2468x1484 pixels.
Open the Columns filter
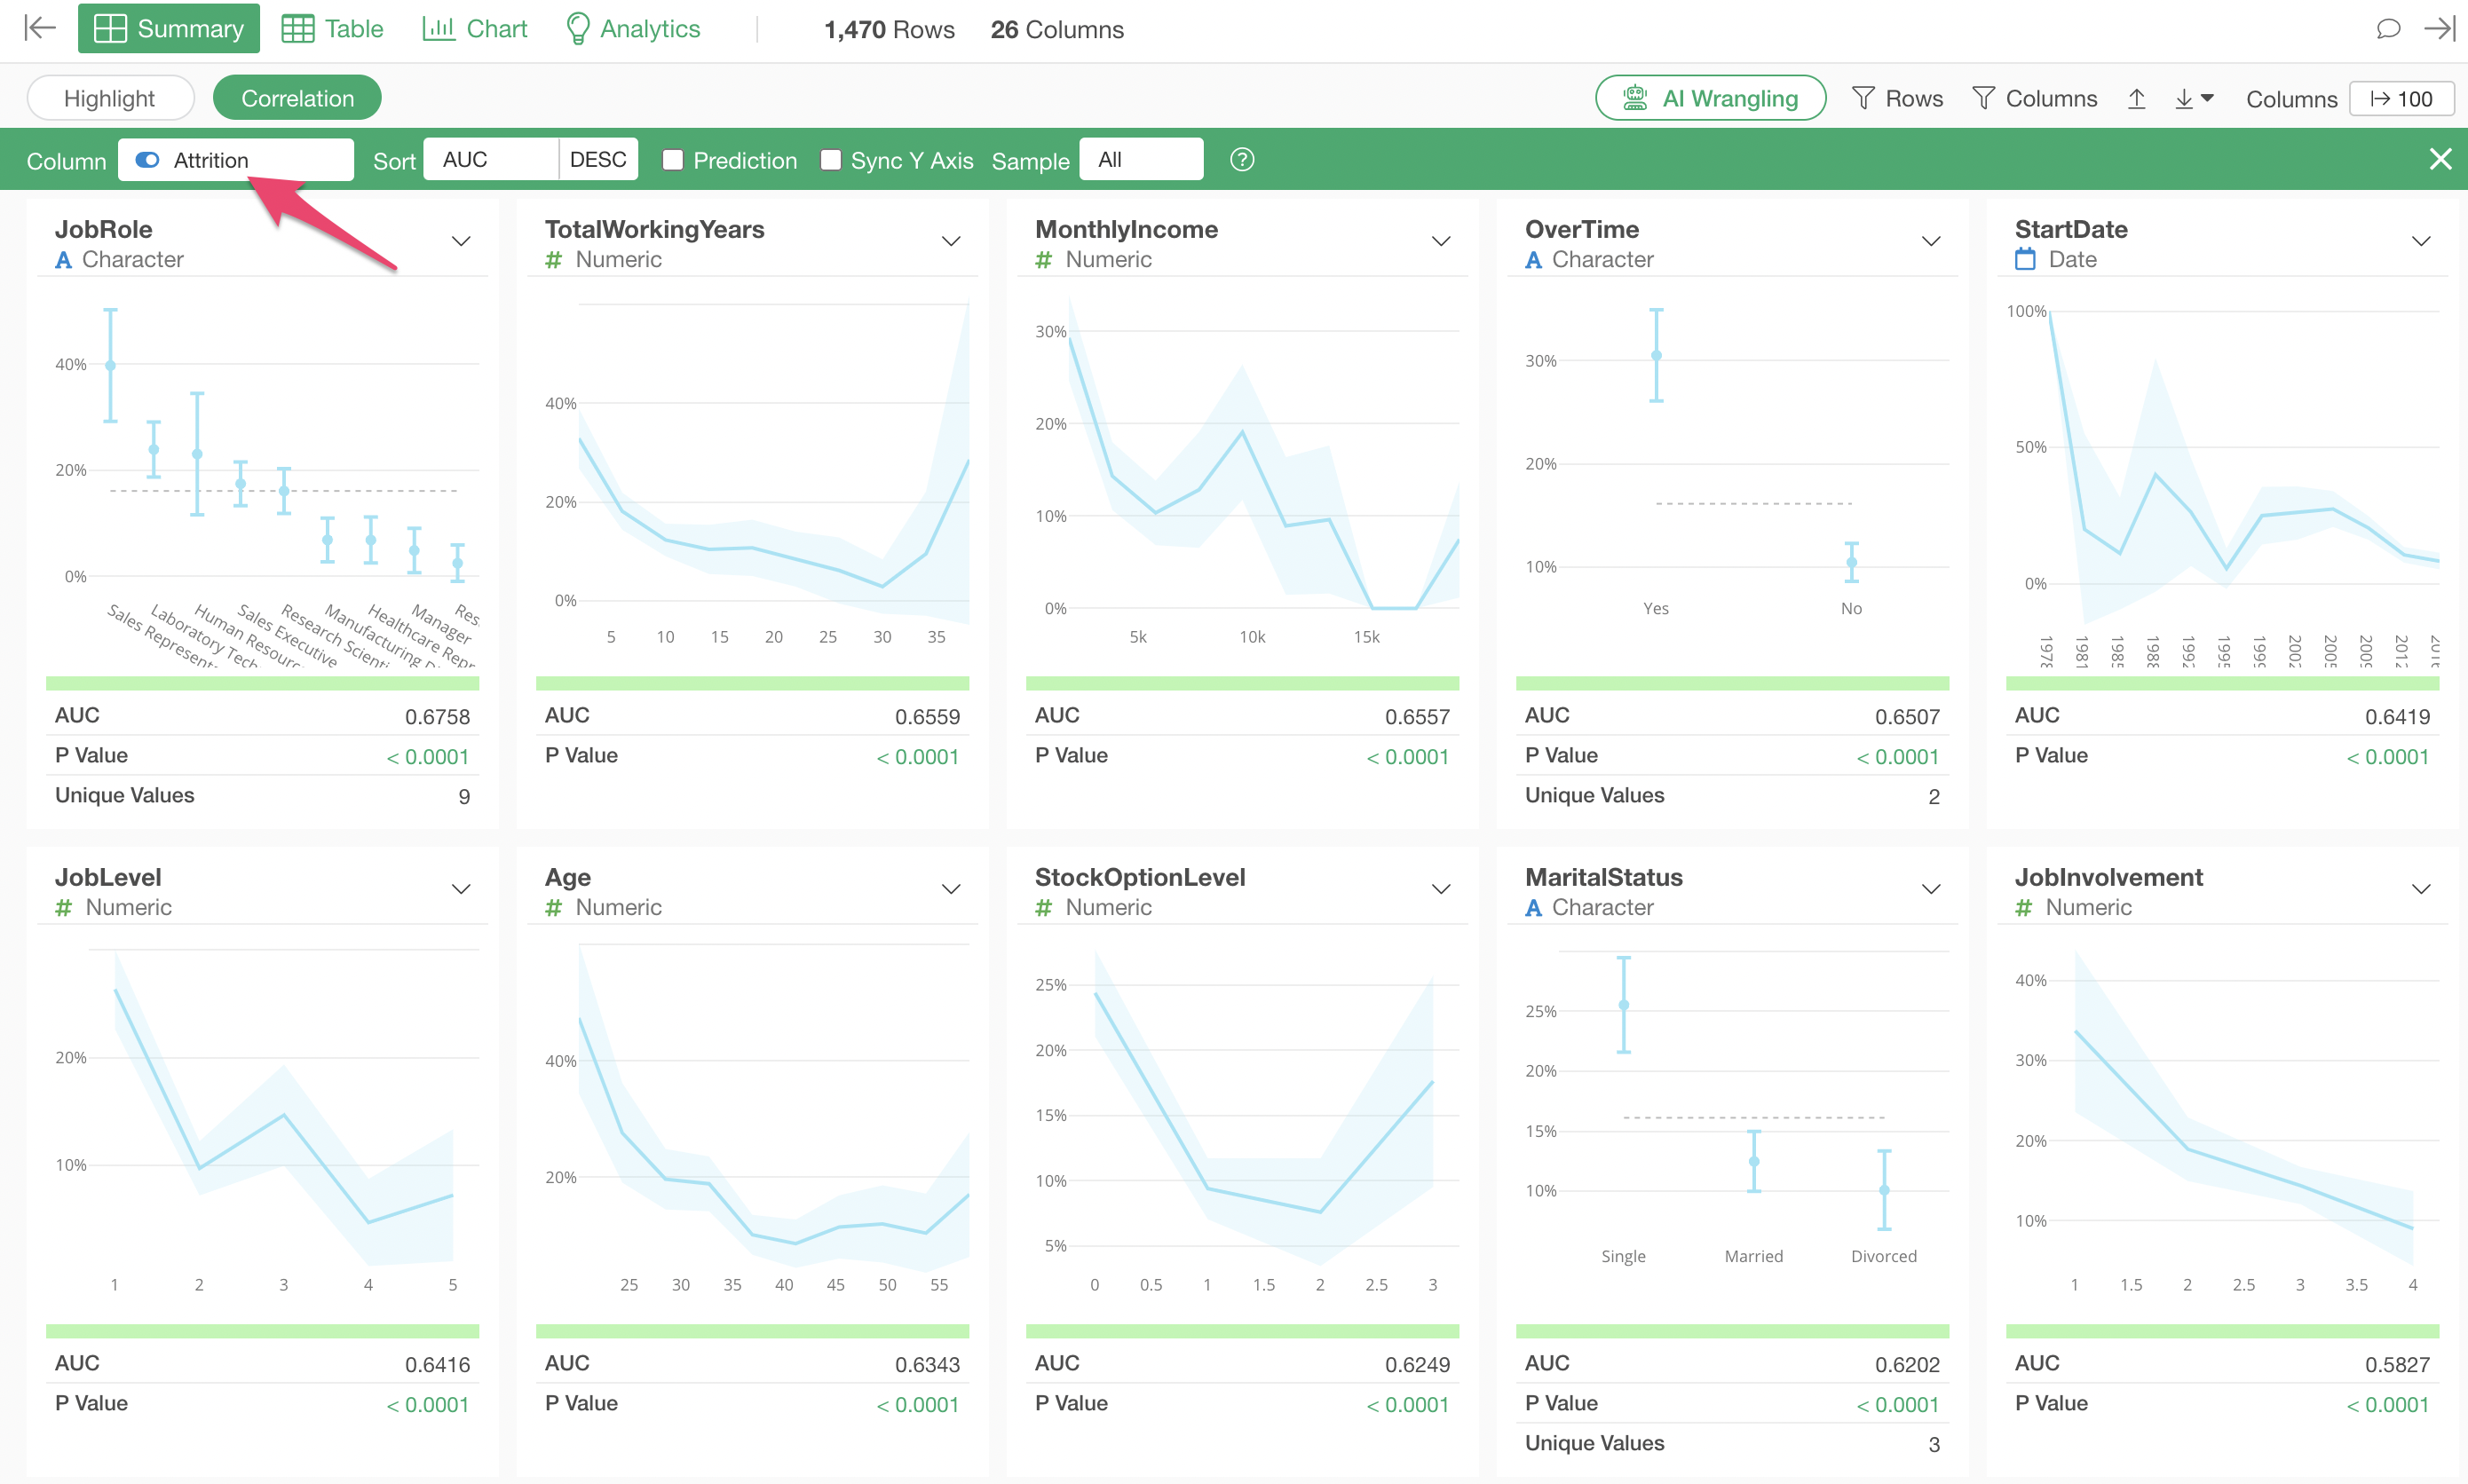click(x=2034, y=98)
